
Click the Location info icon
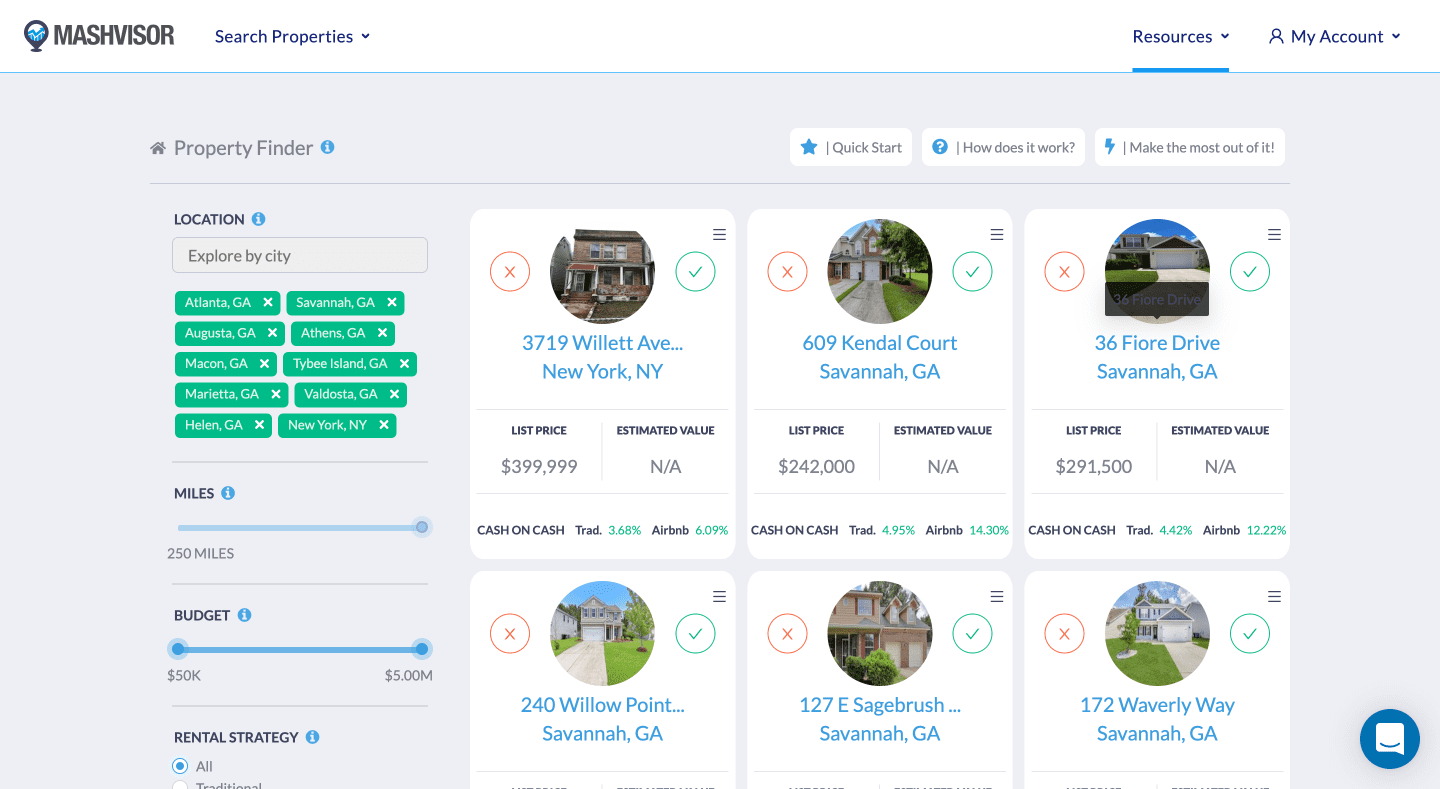259,219
